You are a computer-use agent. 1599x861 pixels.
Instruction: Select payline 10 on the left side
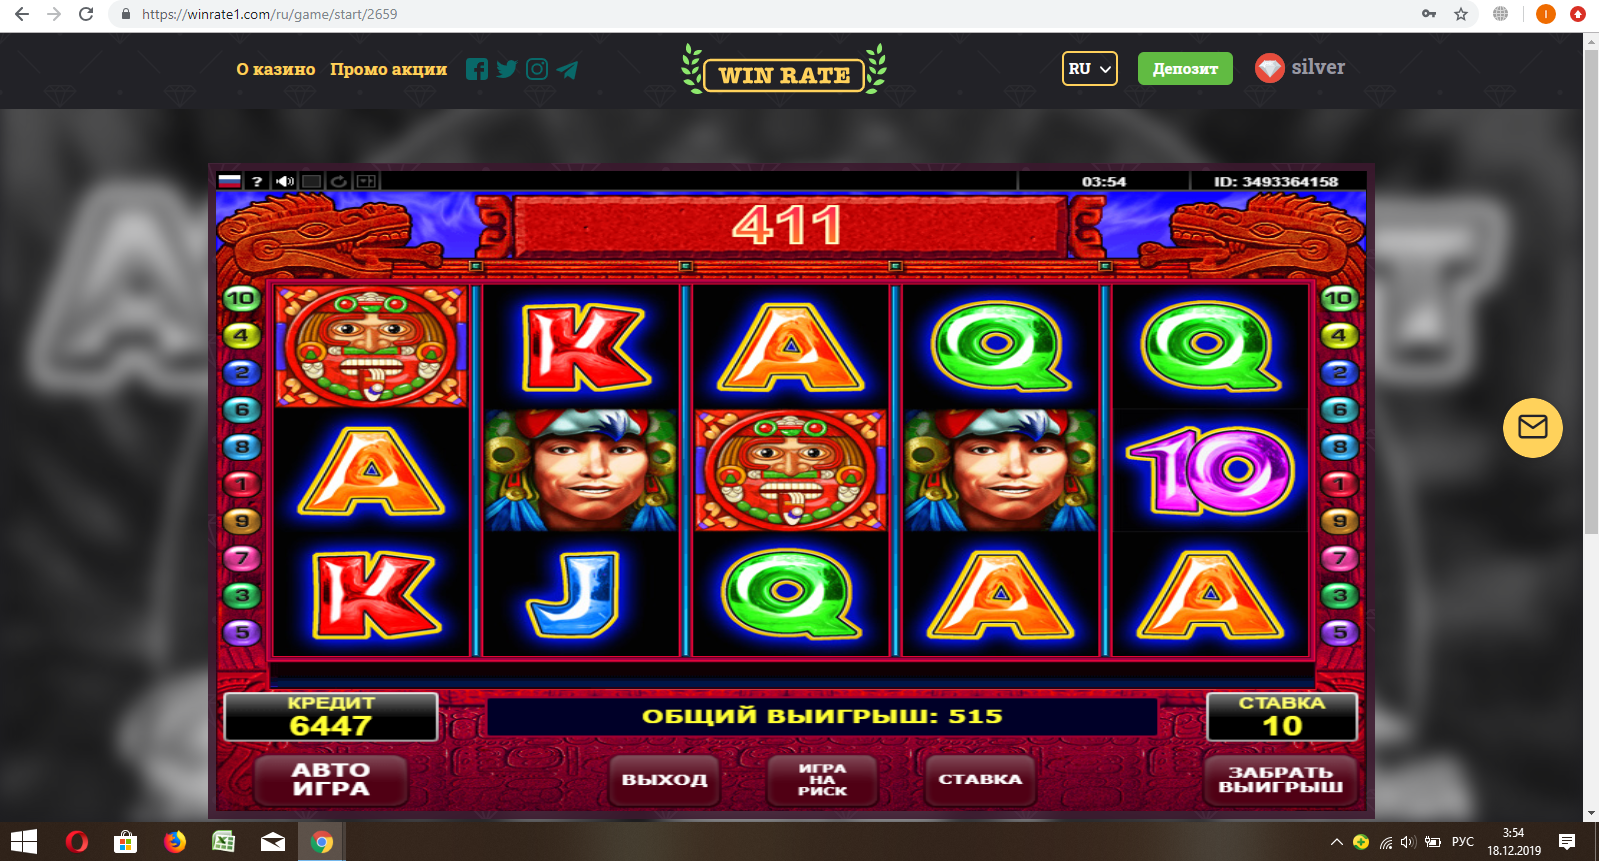[x=241, y=298]
